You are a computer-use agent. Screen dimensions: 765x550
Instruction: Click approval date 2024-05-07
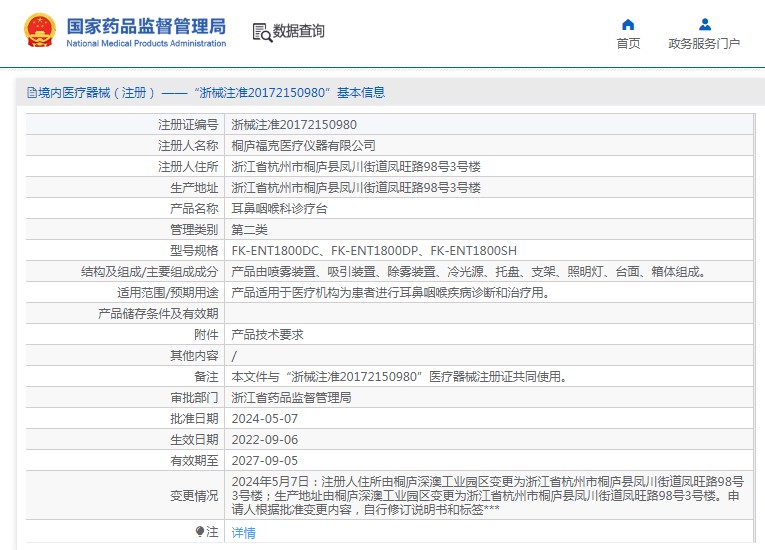(x=264, y=418)
